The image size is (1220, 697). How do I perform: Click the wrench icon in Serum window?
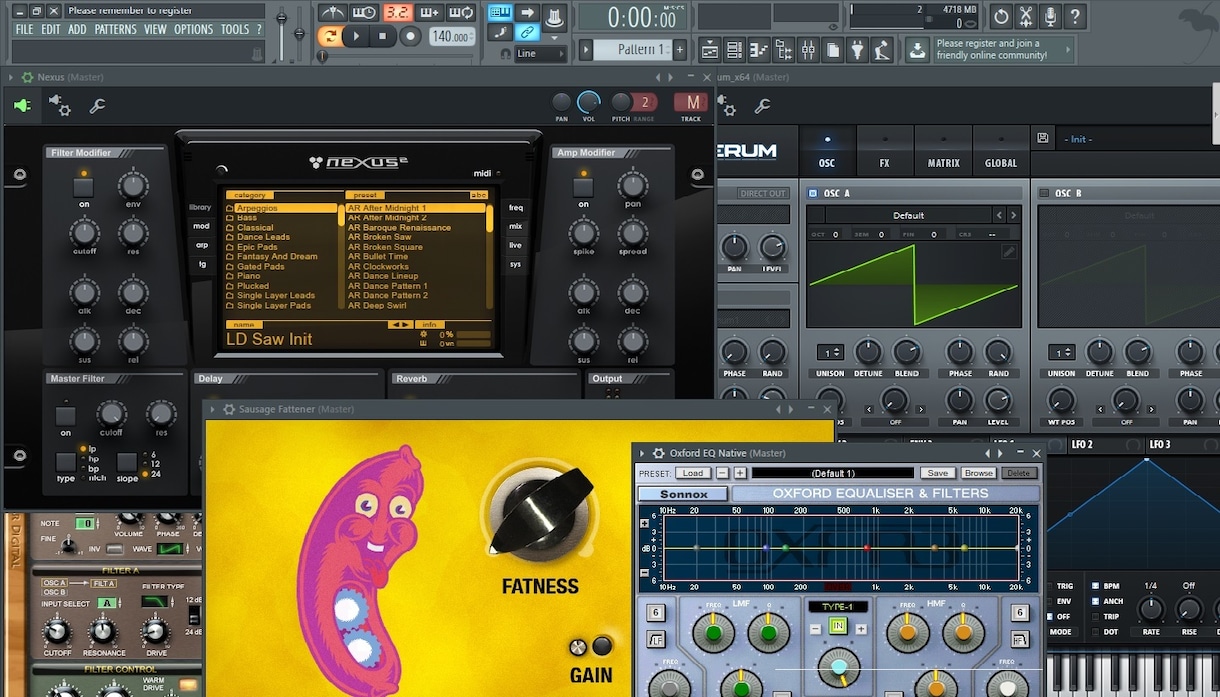tap(762, 105)
